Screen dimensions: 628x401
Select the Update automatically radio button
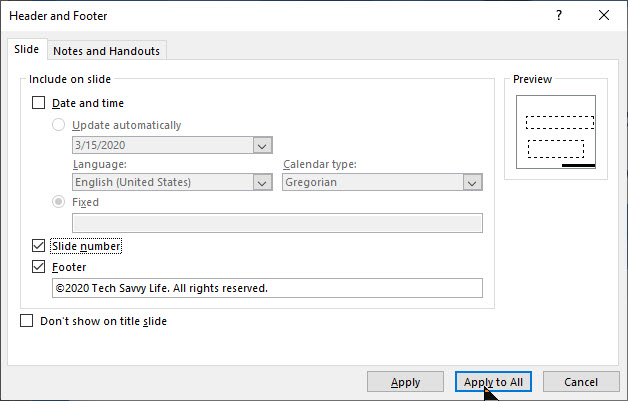coord(59,125)
